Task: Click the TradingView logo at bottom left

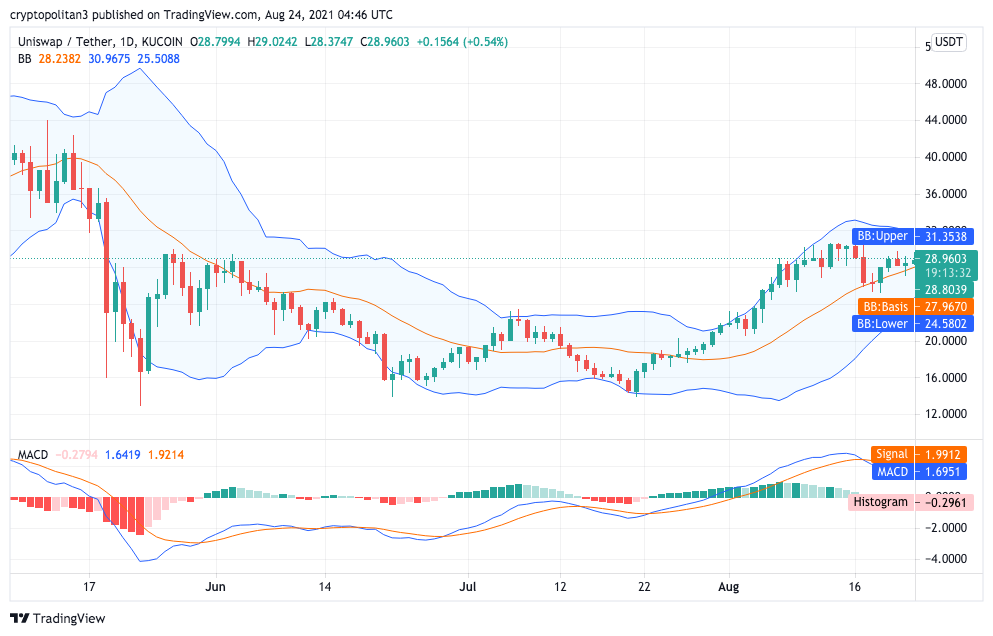Action: [x=58, y=618]
